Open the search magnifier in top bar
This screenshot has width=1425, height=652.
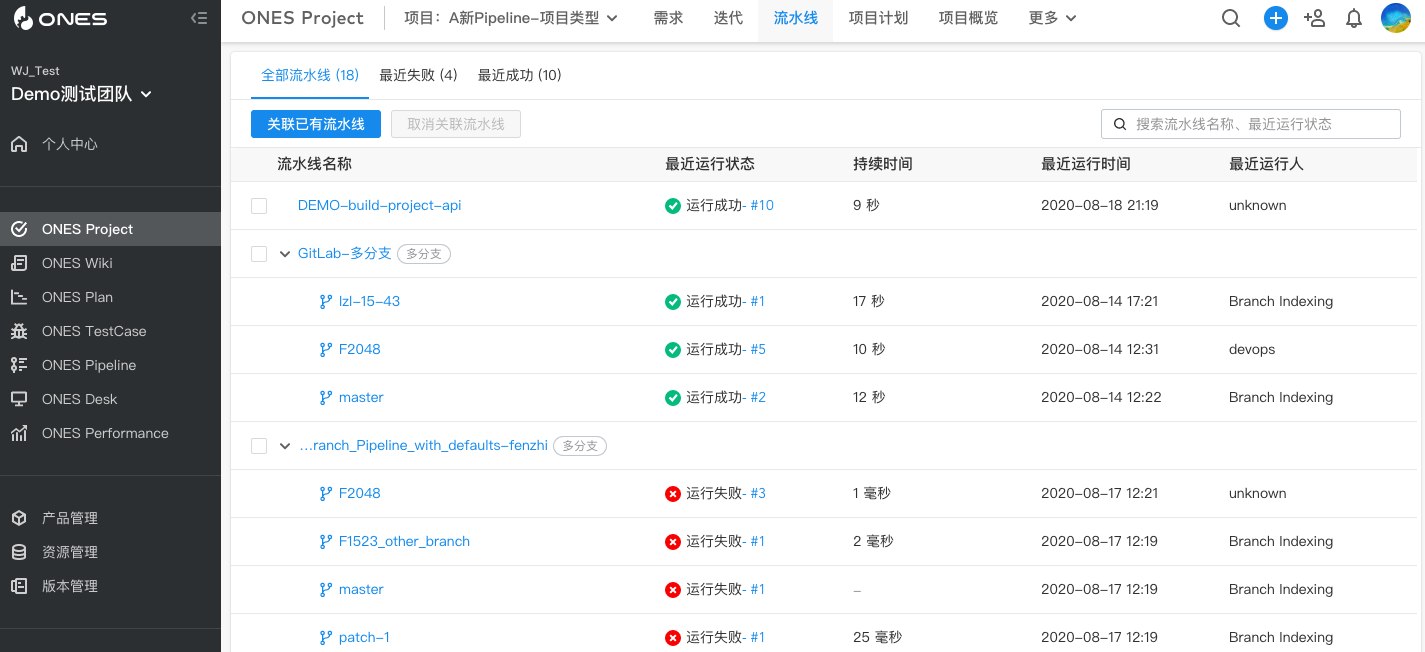click(x=1231, y=18)
